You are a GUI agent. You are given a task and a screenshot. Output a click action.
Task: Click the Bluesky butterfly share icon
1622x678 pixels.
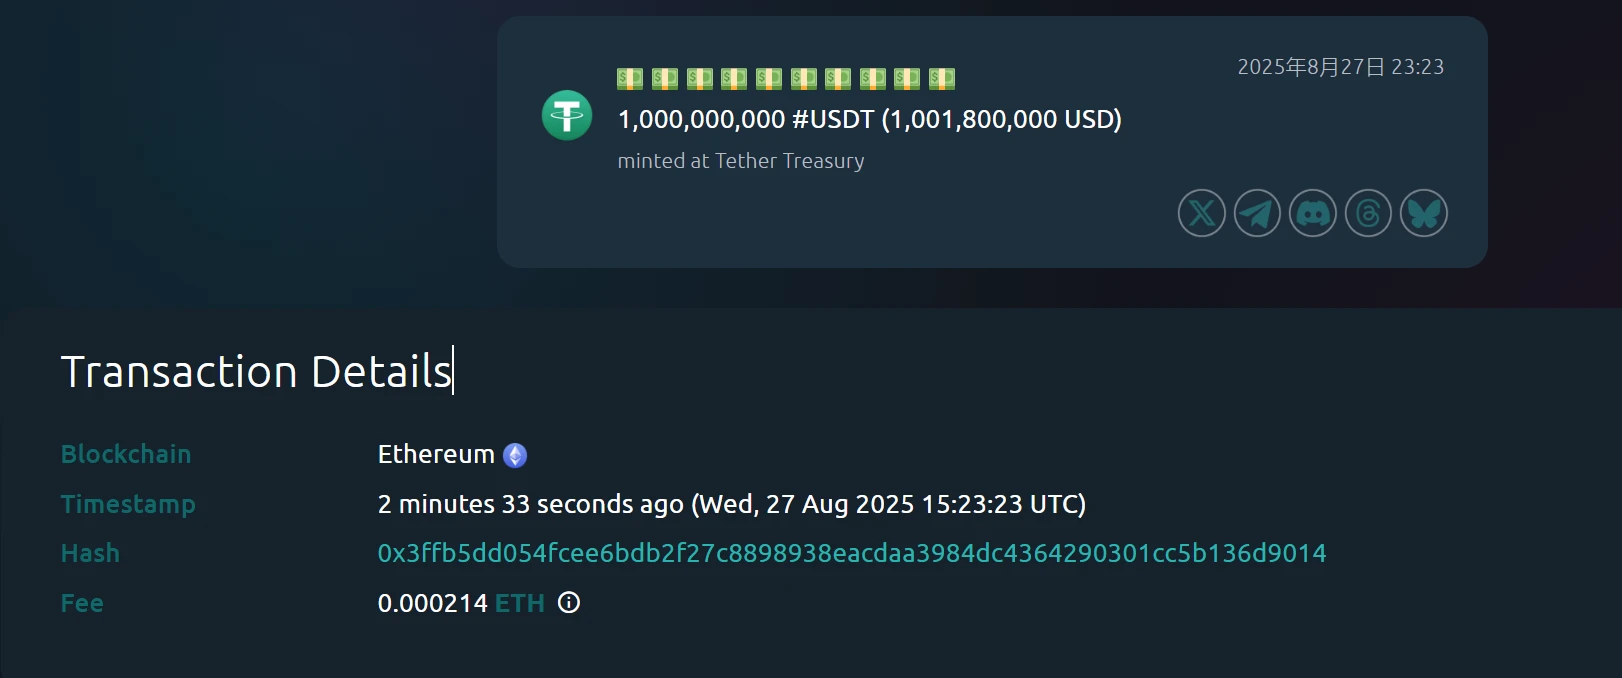click(1424, 213)
